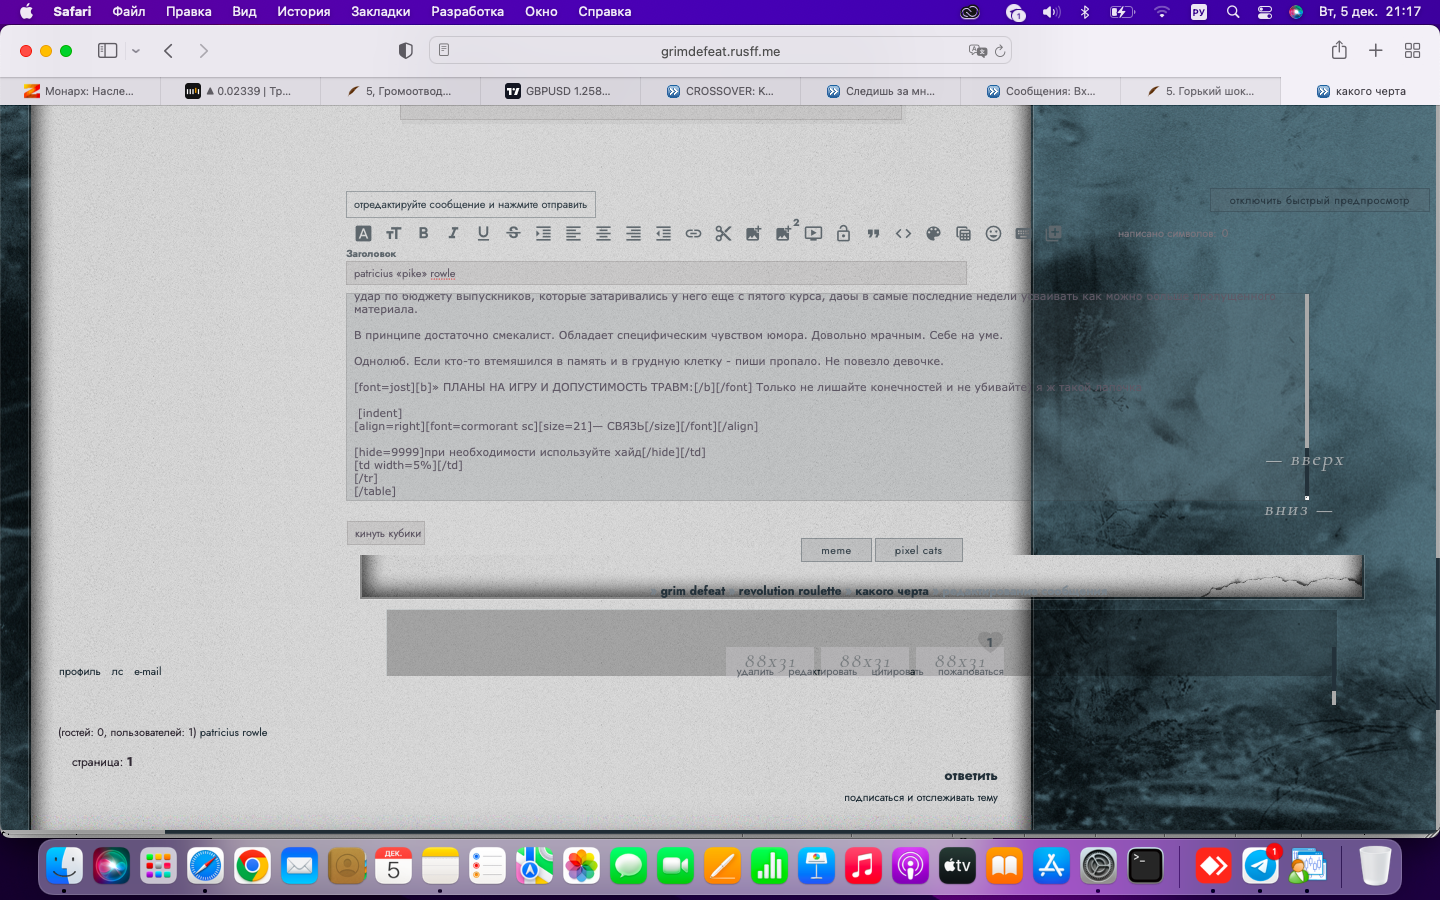This screenshot has height=900, width=1440.
Task: Click the scissors cut icon
Action: pos(723,233)
